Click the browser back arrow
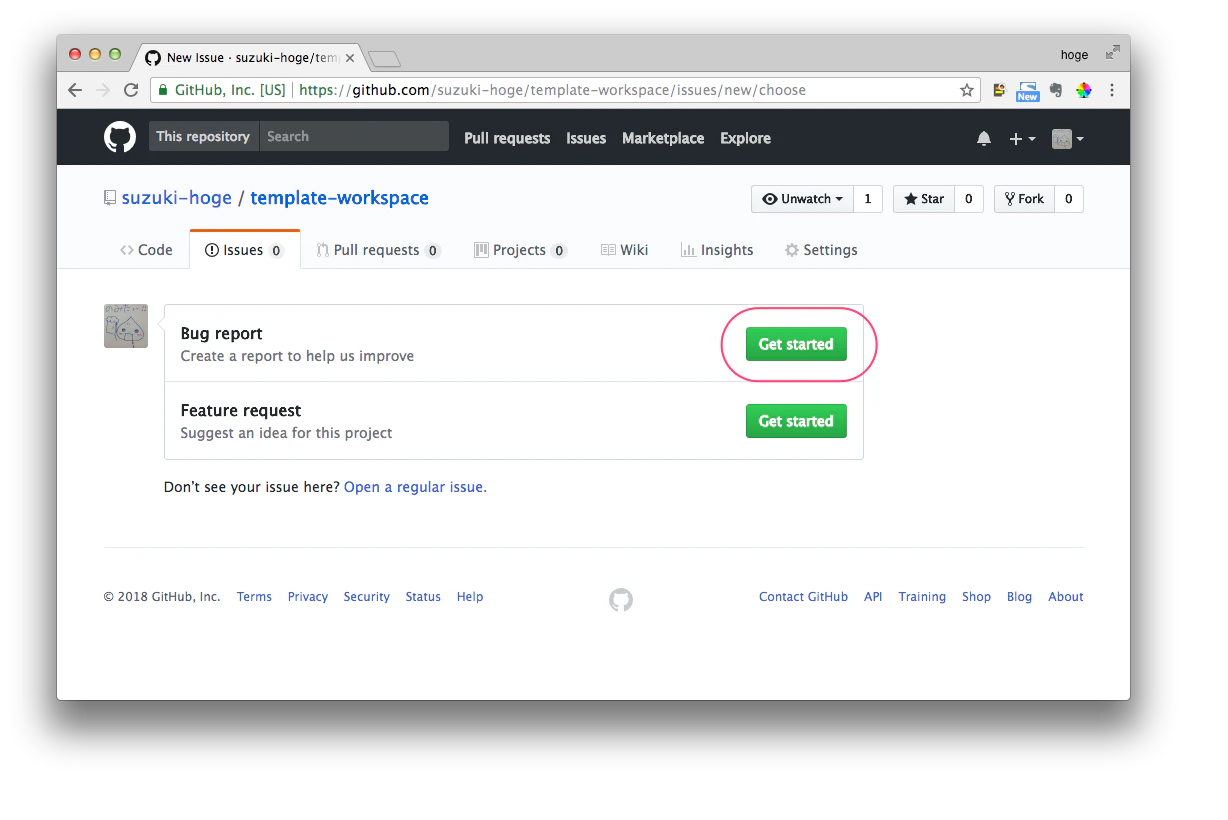This screenshot has height=820, width=1228. (75, 90)
